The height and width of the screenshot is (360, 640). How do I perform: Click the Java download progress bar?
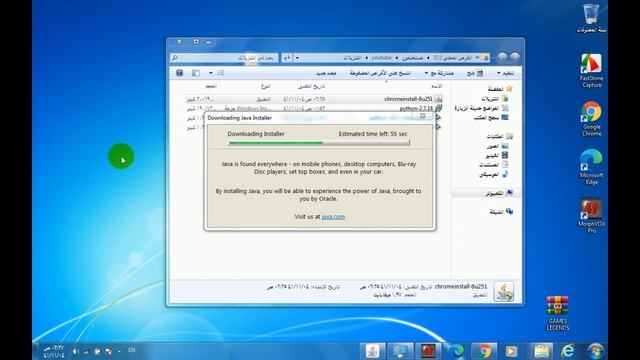coord(319,143)
